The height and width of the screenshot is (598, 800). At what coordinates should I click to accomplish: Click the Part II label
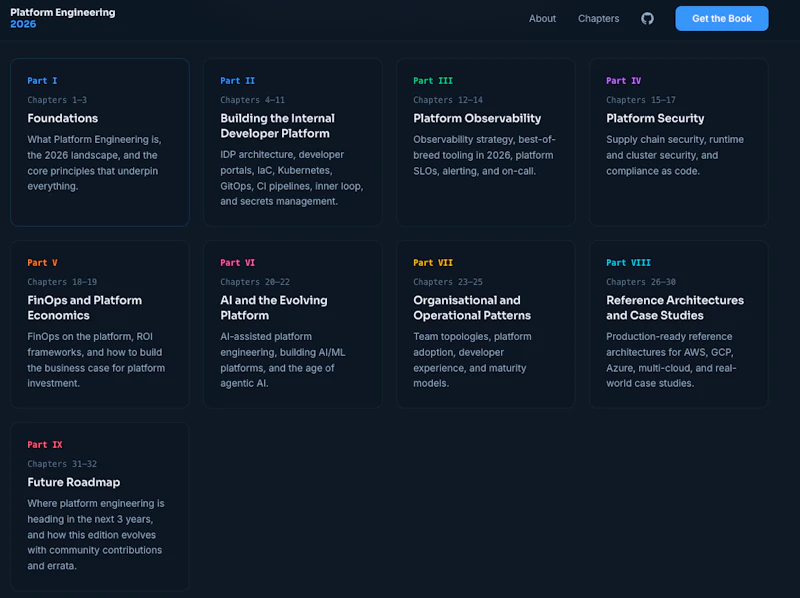click(237, 81)
